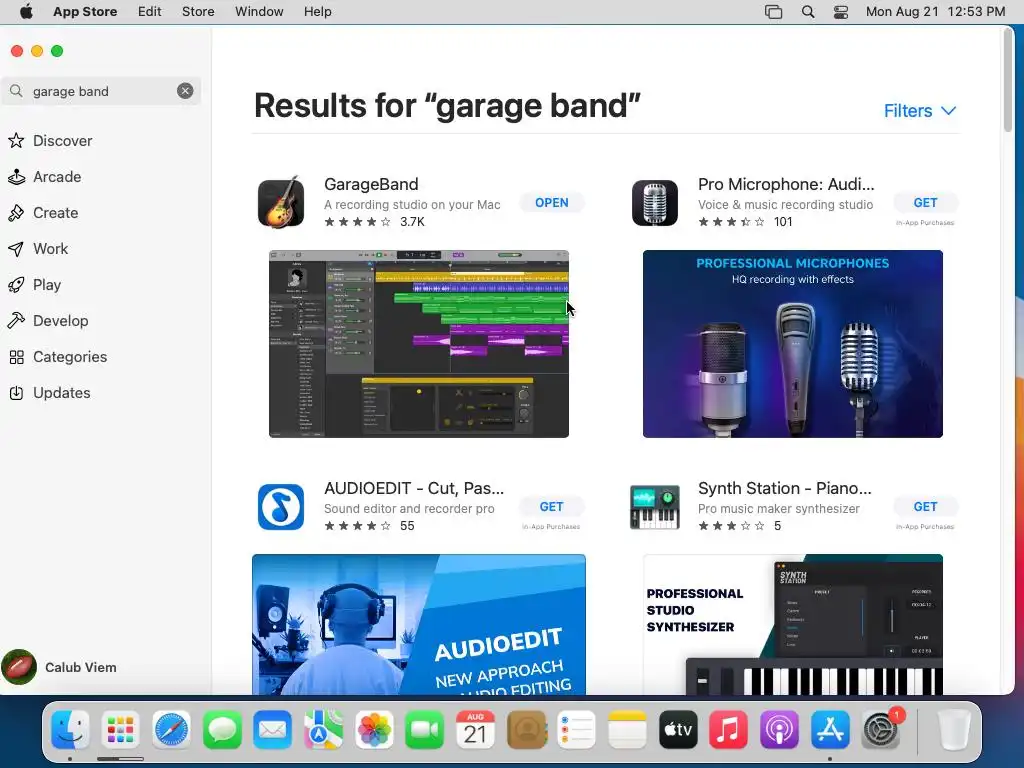Click App Store icon in the Dock
The width and height of the screenshot is (1024, 768).
[830, 729]
